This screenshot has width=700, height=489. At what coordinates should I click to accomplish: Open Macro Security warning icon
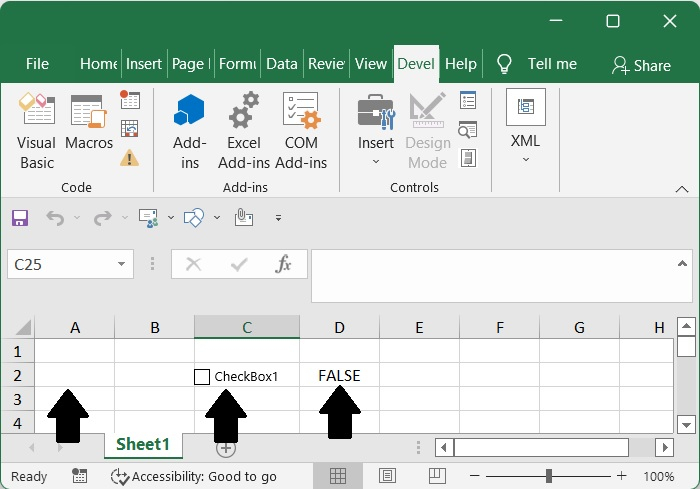[x=130, y=157]
